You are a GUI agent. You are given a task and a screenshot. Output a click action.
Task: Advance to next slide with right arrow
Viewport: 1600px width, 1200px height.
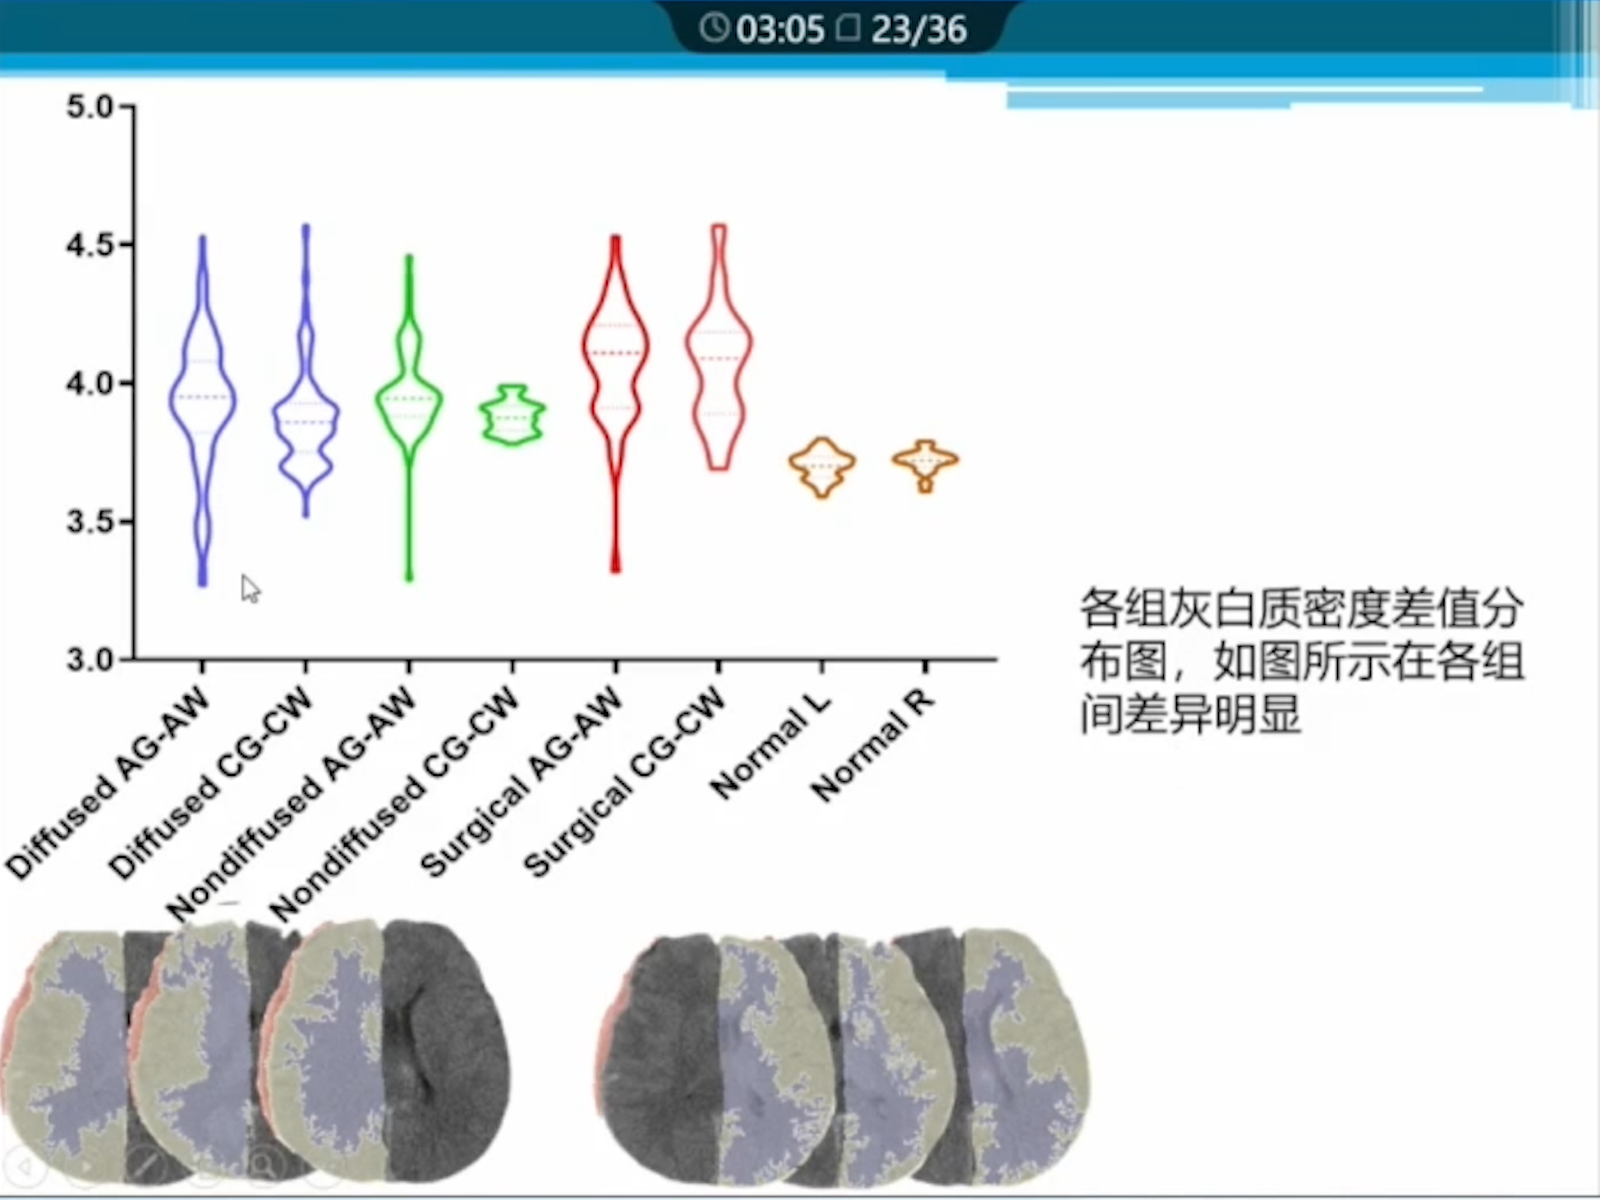[x=88, y=1166]
